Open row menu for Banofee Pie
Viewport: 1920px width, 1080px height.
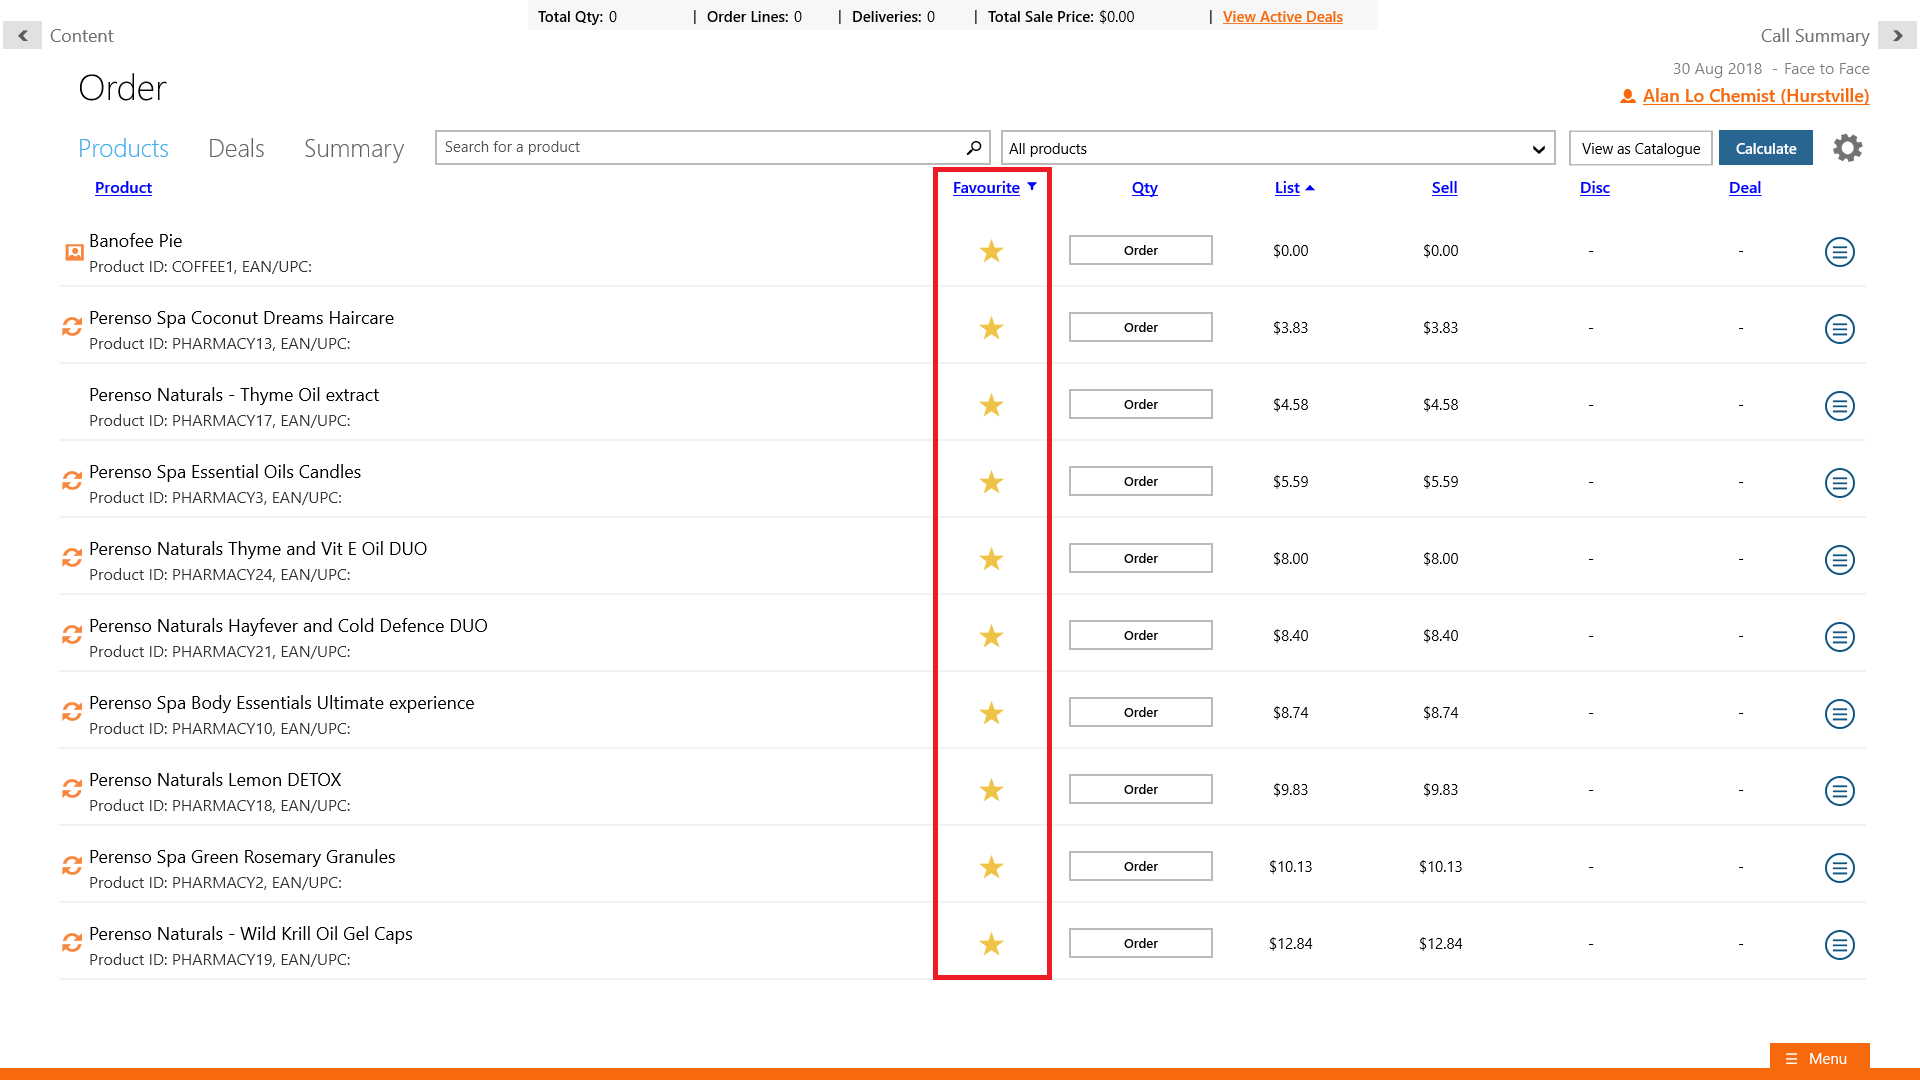coord(1839,252)
